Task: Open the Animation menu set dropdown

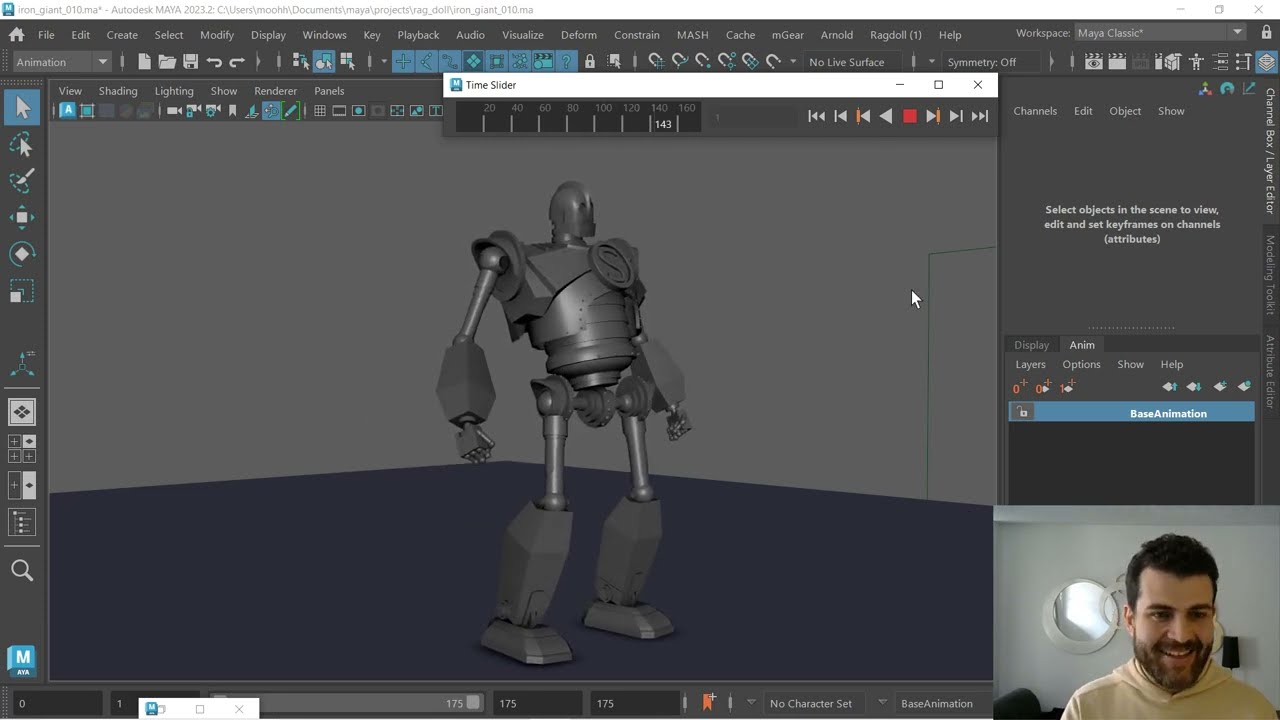Action: pos(61,62)
